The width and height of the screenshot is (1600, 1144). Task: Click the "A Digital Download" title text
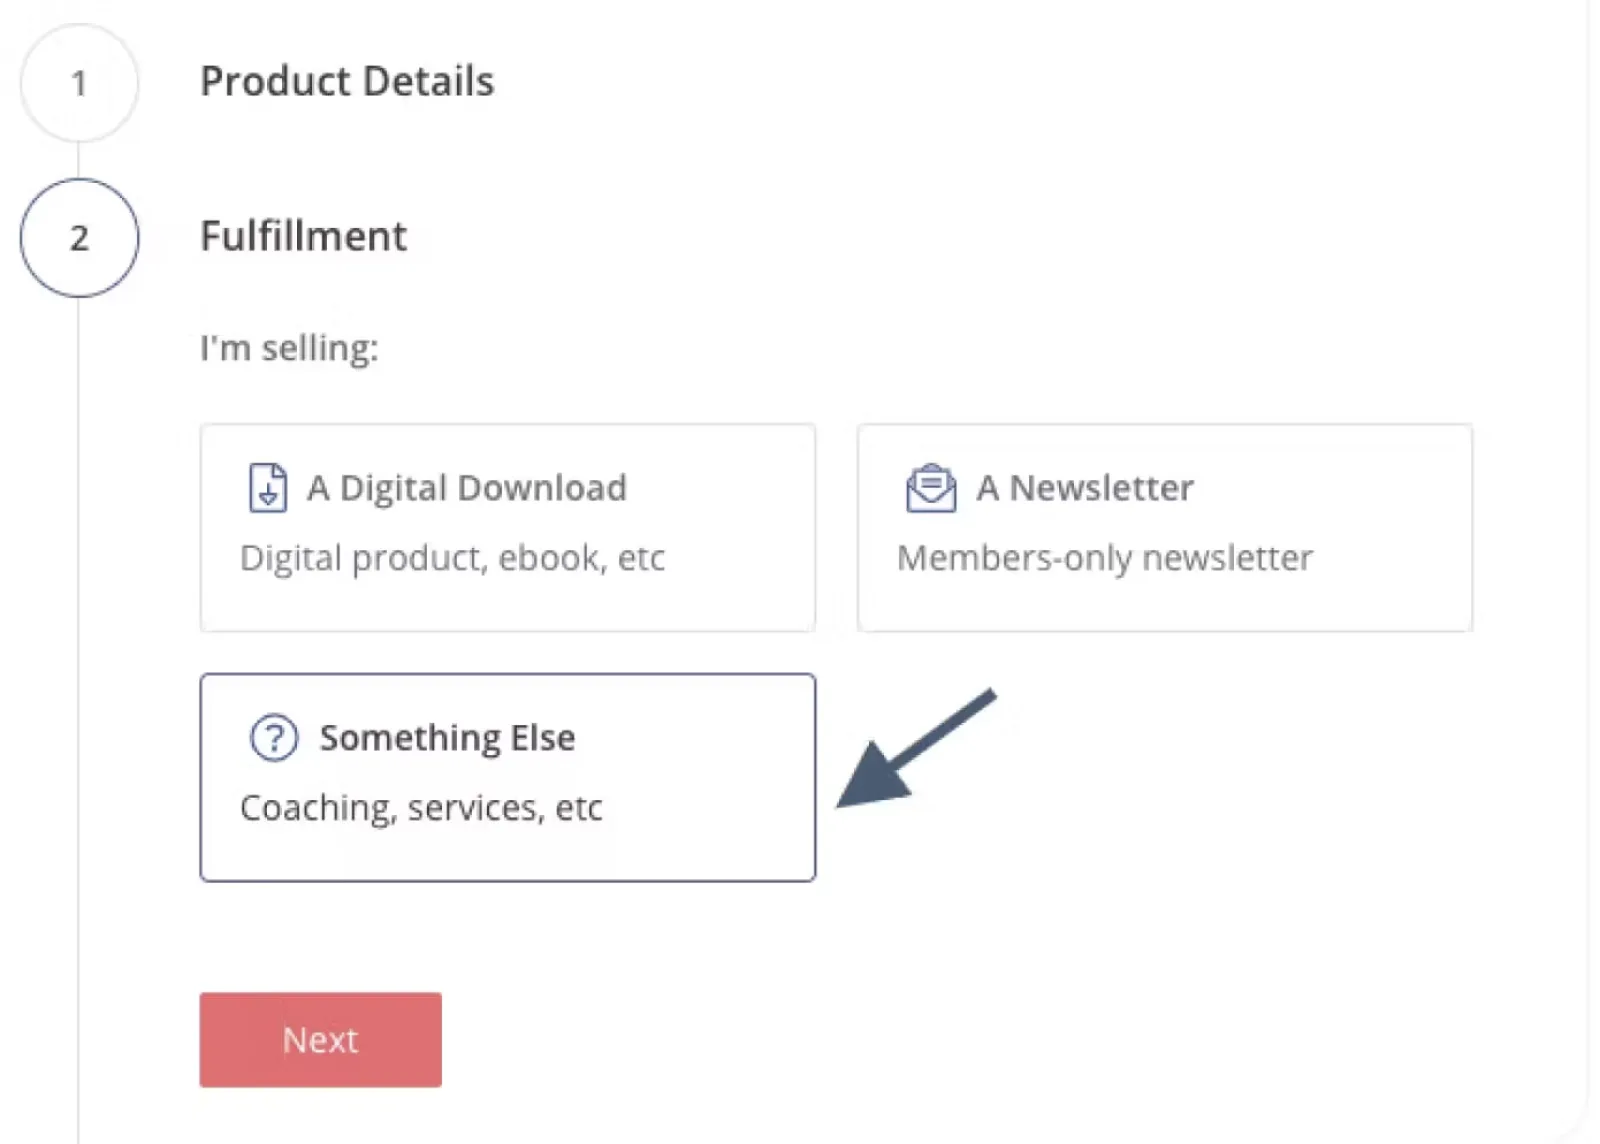[466, 488]
